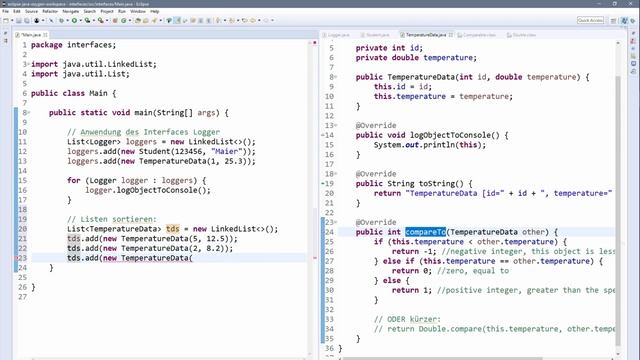Click the Debug bug toolbar icon
Image resolution: width=640 pixels, height=360 pixels.
coord(61,20)
